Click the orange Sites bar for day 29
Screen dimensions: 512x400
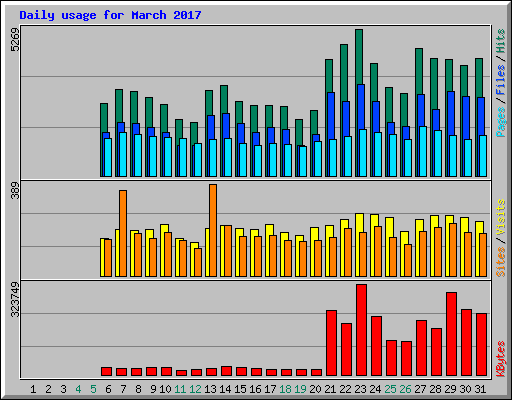pos(453,250)
